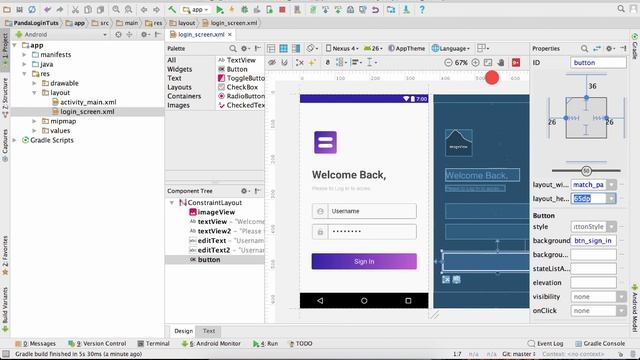640x360 pixels.
Task: Click the ID input field with button
Action: coord(598,62)
